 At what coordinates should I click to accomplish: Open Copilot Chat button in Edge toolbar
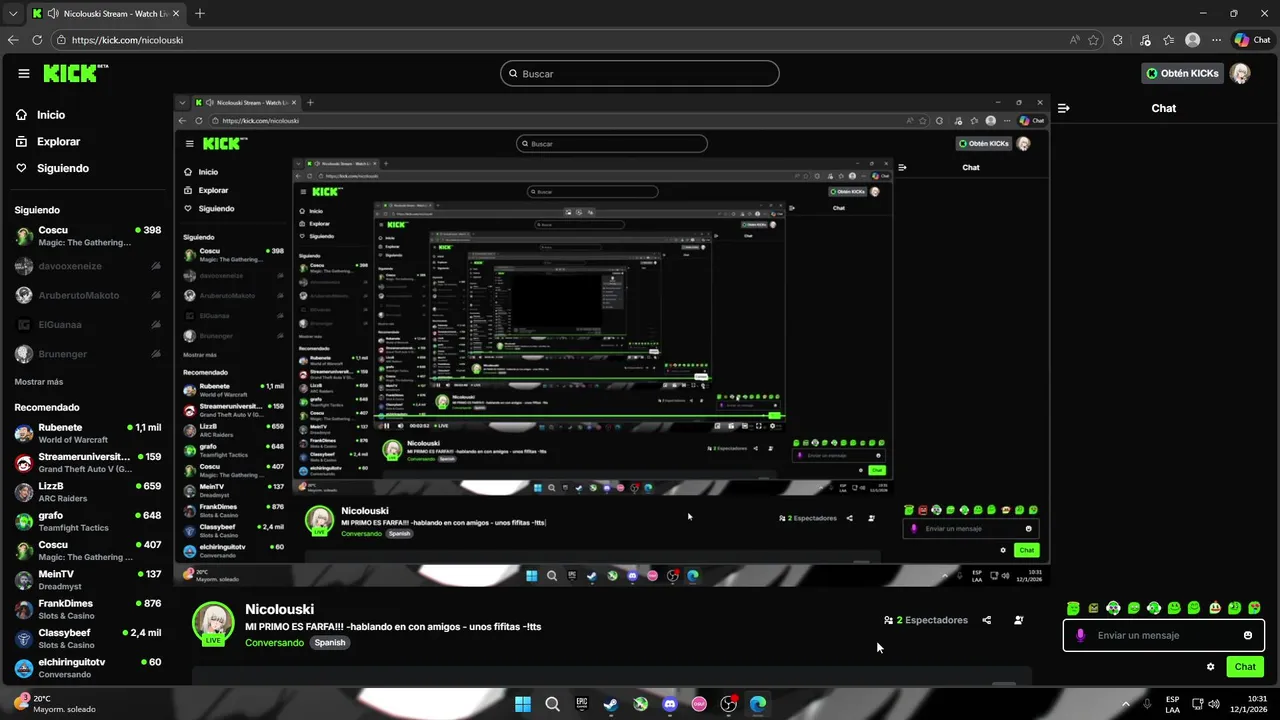[x=1252, y=40]
